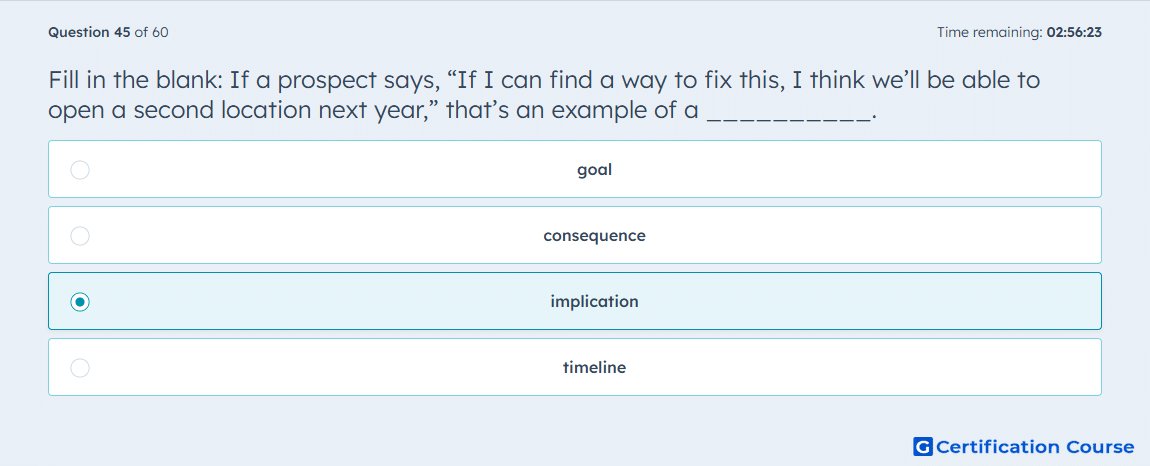Select the consequence radio button
1150x466 pixels.
point(80,236)
